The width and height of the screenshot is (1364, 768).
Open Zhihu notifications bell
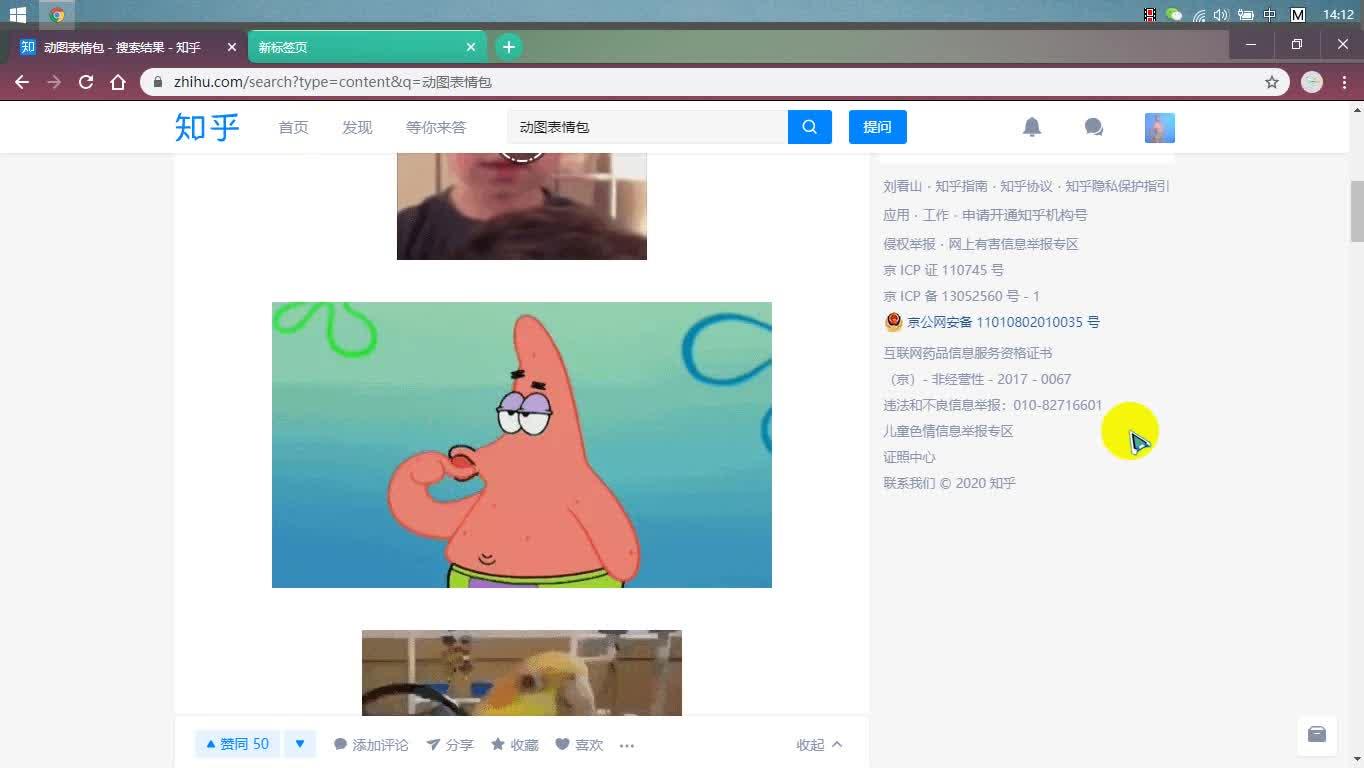click(x=1031, y=127)
